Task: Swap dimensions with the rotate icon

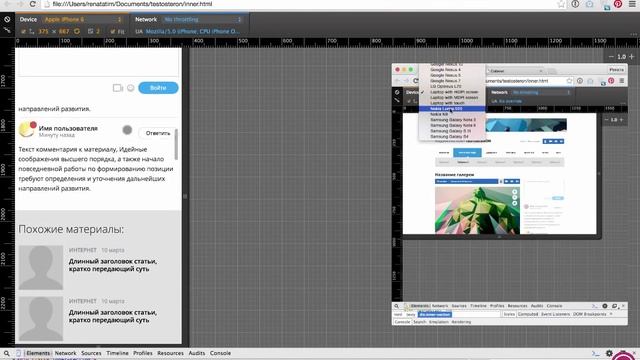Action: click(77, 31)
